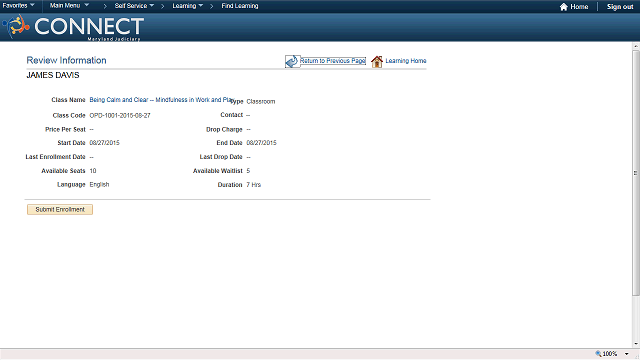Click the Type value Classroom
The image size is (640, 360).
point(261,101)
